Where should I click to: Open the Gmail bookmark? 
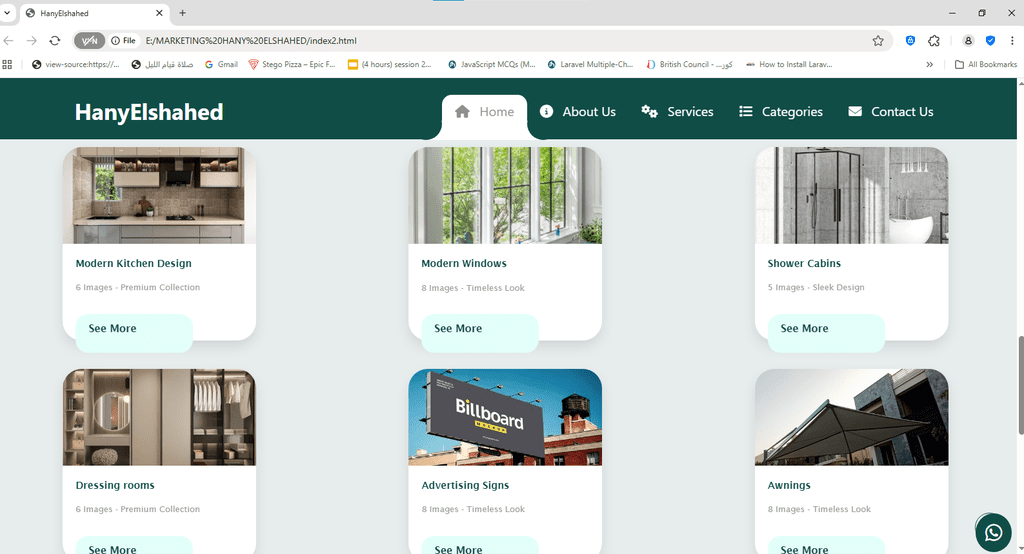[x=221, y=64]
